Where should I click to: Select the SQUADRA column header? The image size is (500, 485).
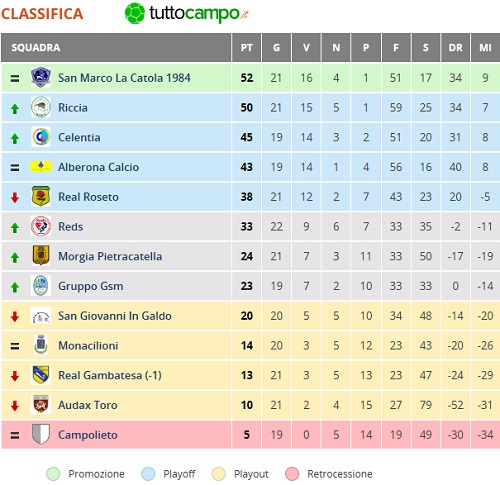tap(116, 48)
